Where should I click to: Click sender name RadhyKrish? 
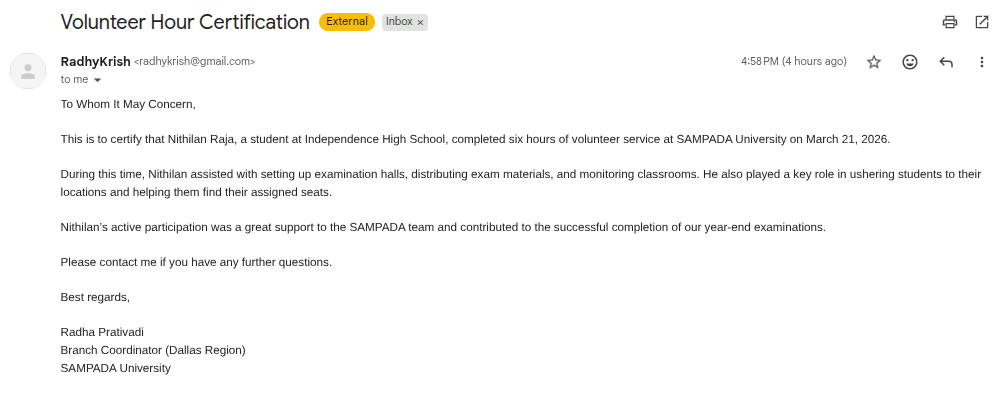point(95,61)
